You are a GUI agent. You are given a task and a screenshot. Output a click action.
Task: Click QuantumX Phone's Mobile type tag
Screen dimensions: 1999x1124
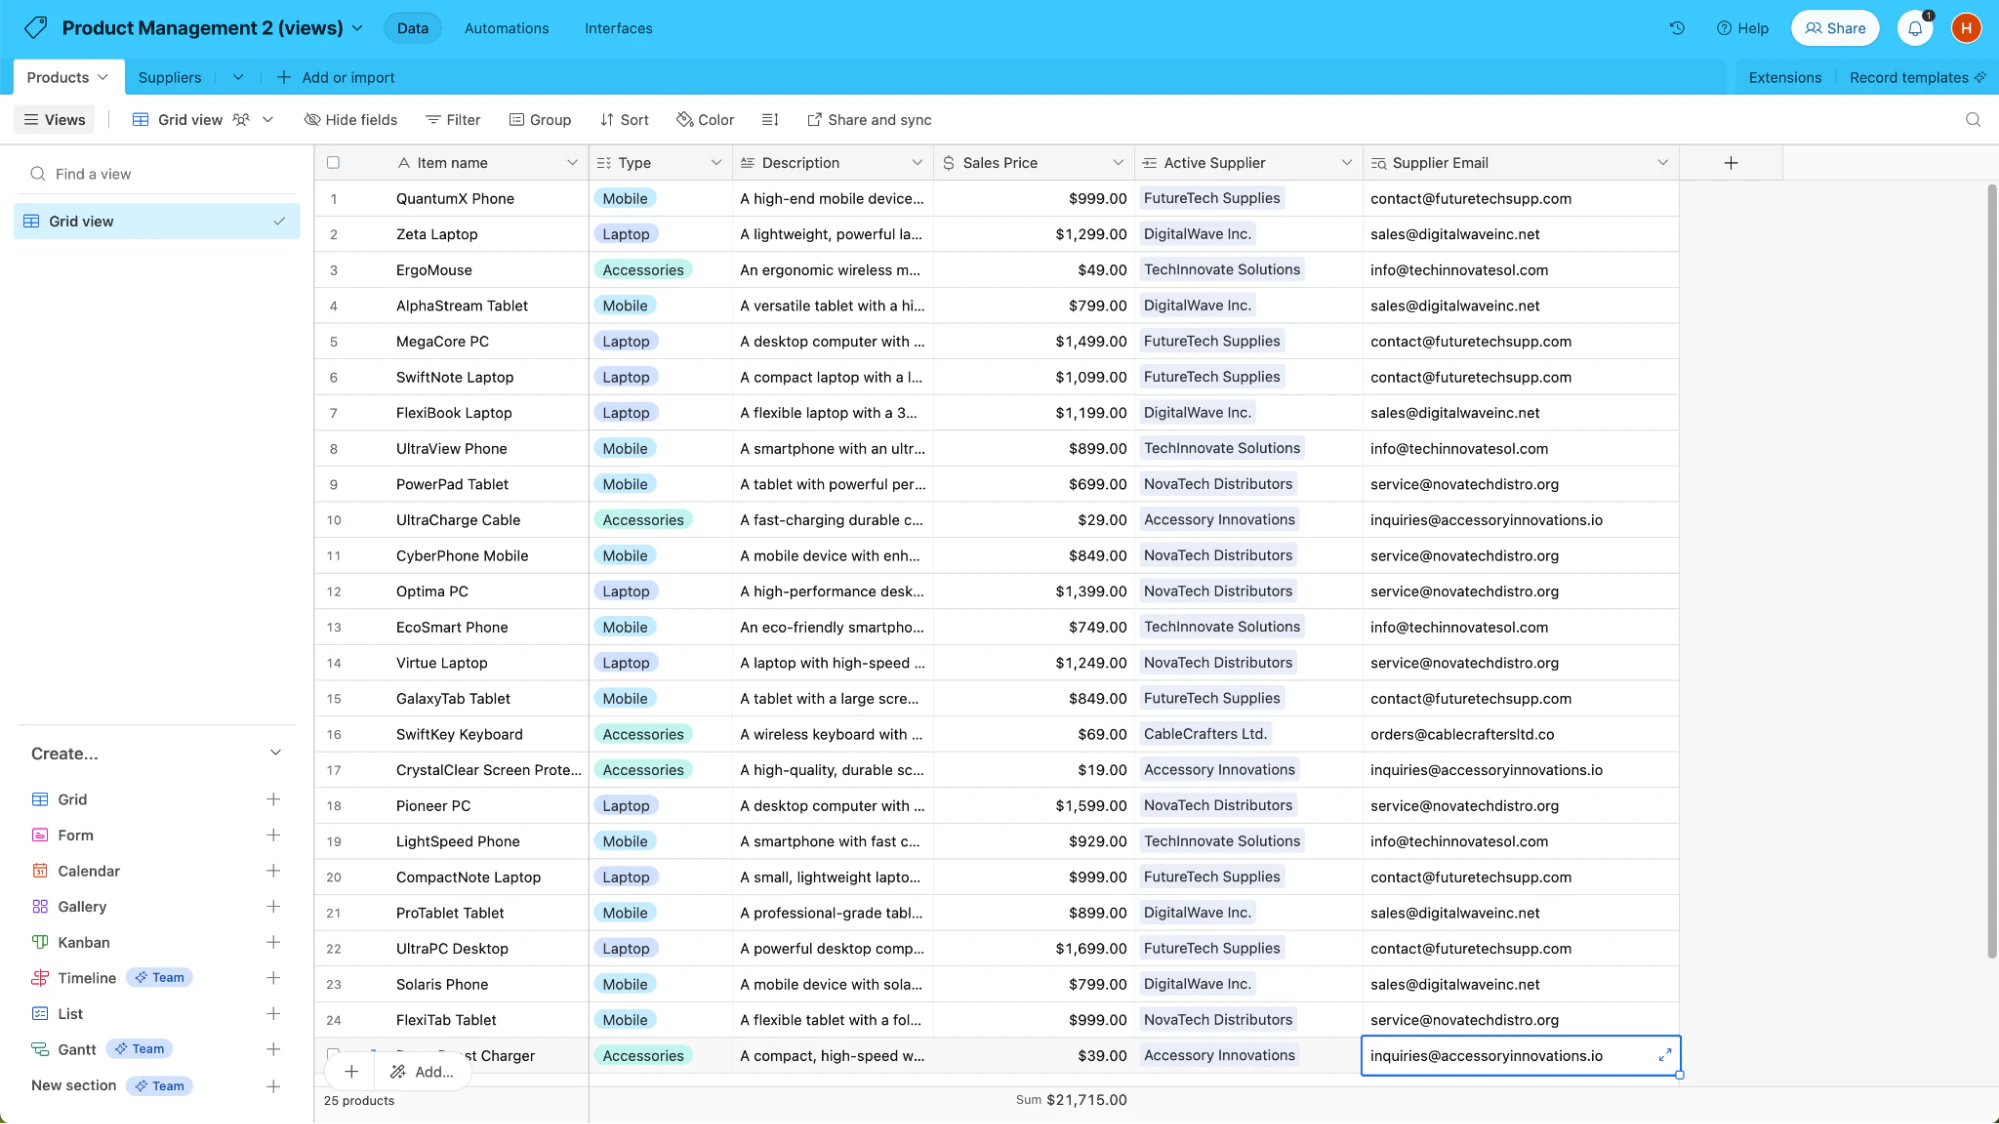[625, 198]
